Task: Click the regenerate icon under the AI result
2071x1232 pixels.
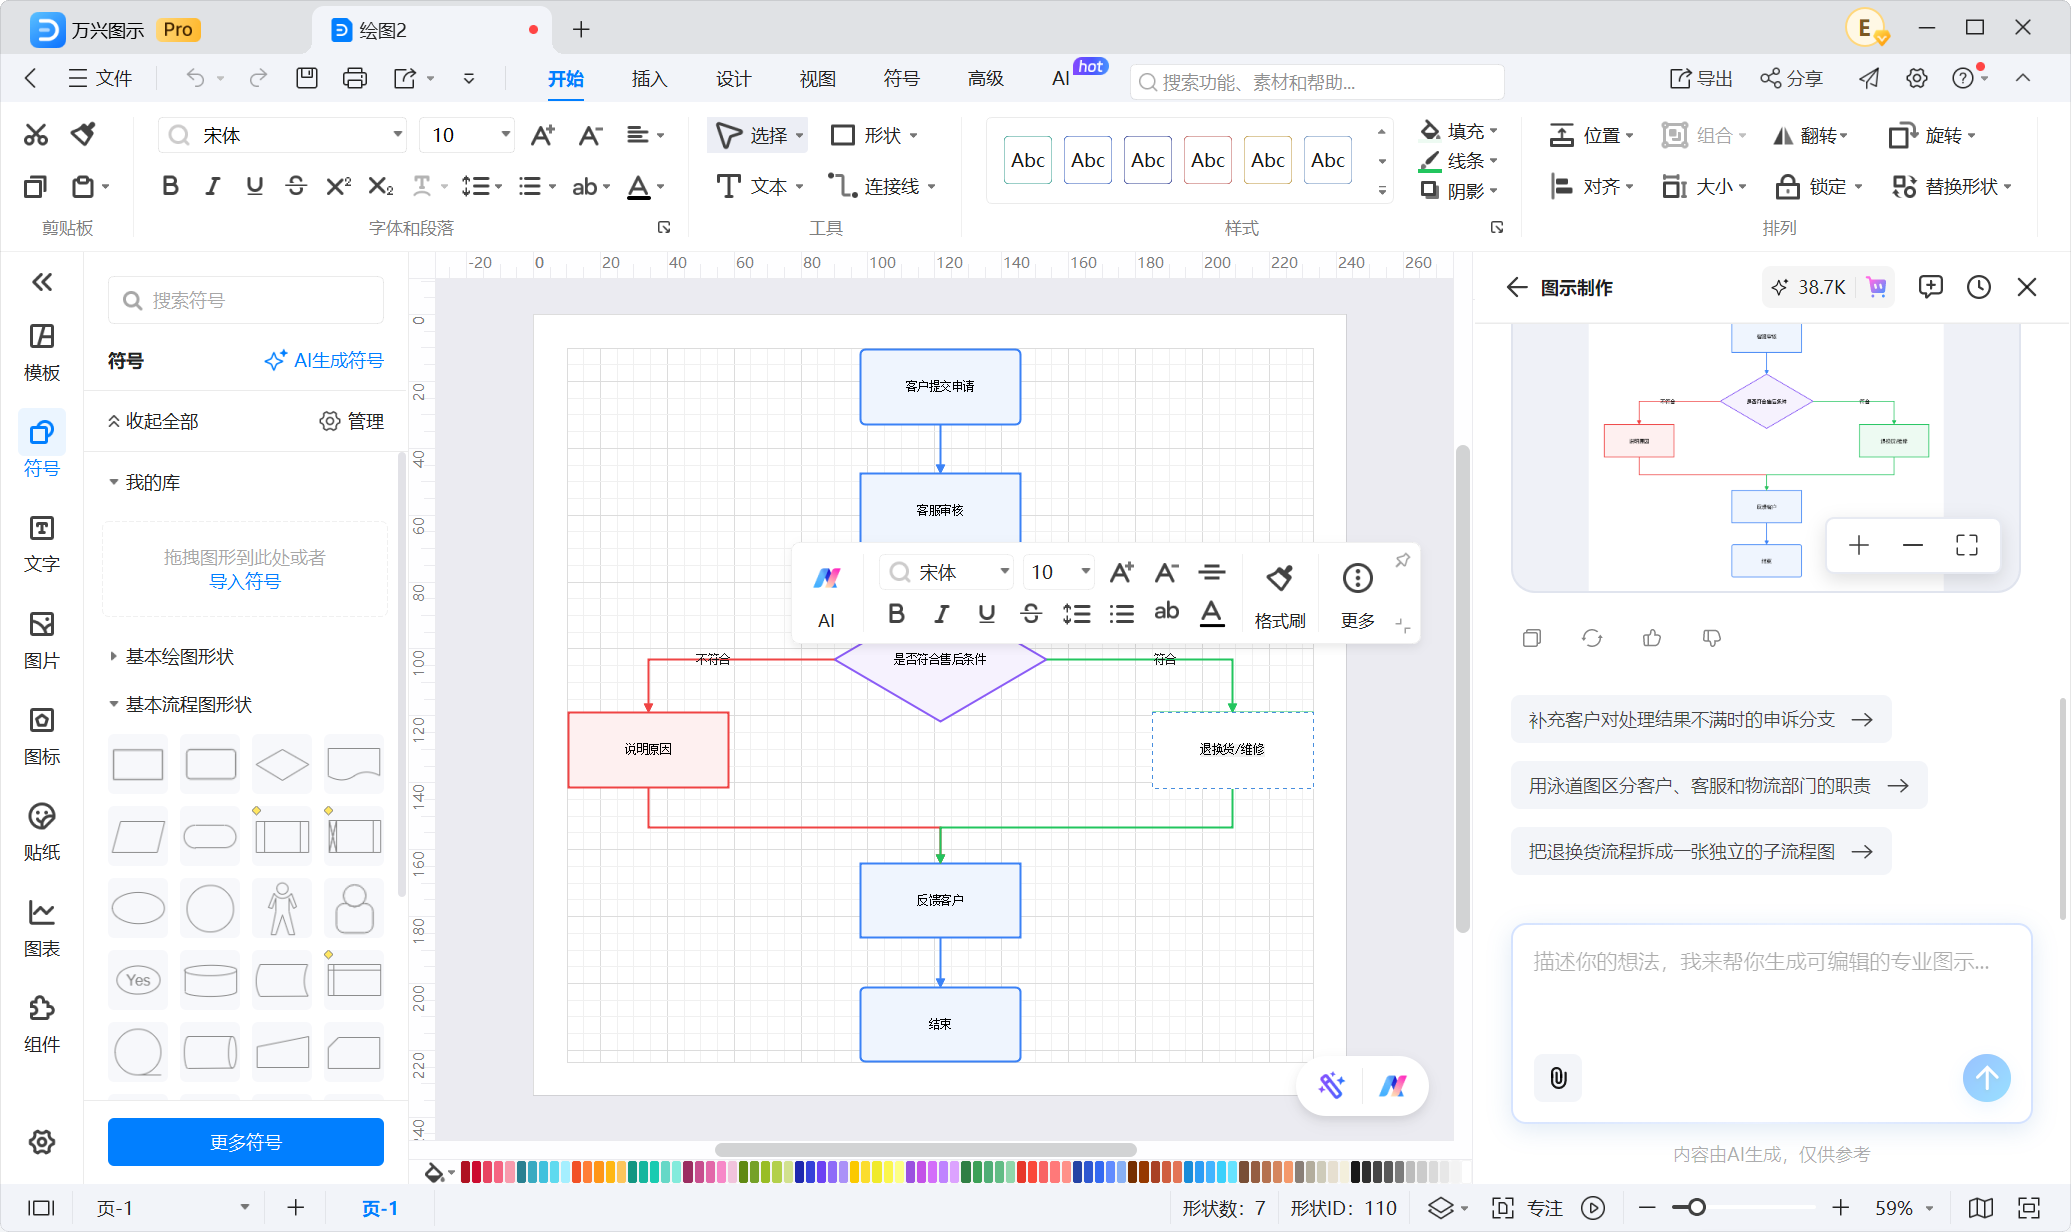Action: pyautogui.click(x=1592, y=638)
